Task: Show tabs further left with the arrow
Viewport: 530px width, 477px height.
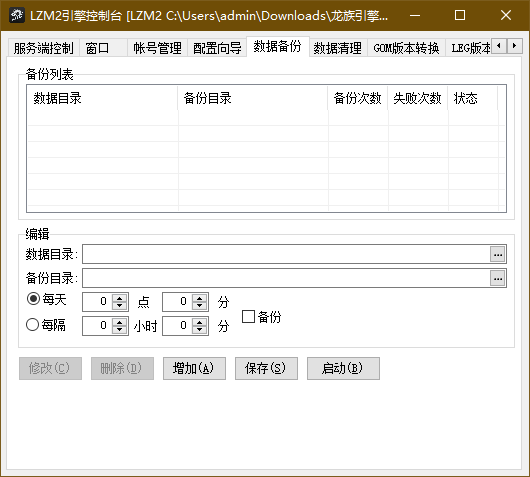Action: pyautogui.click(x=499, y=45)
